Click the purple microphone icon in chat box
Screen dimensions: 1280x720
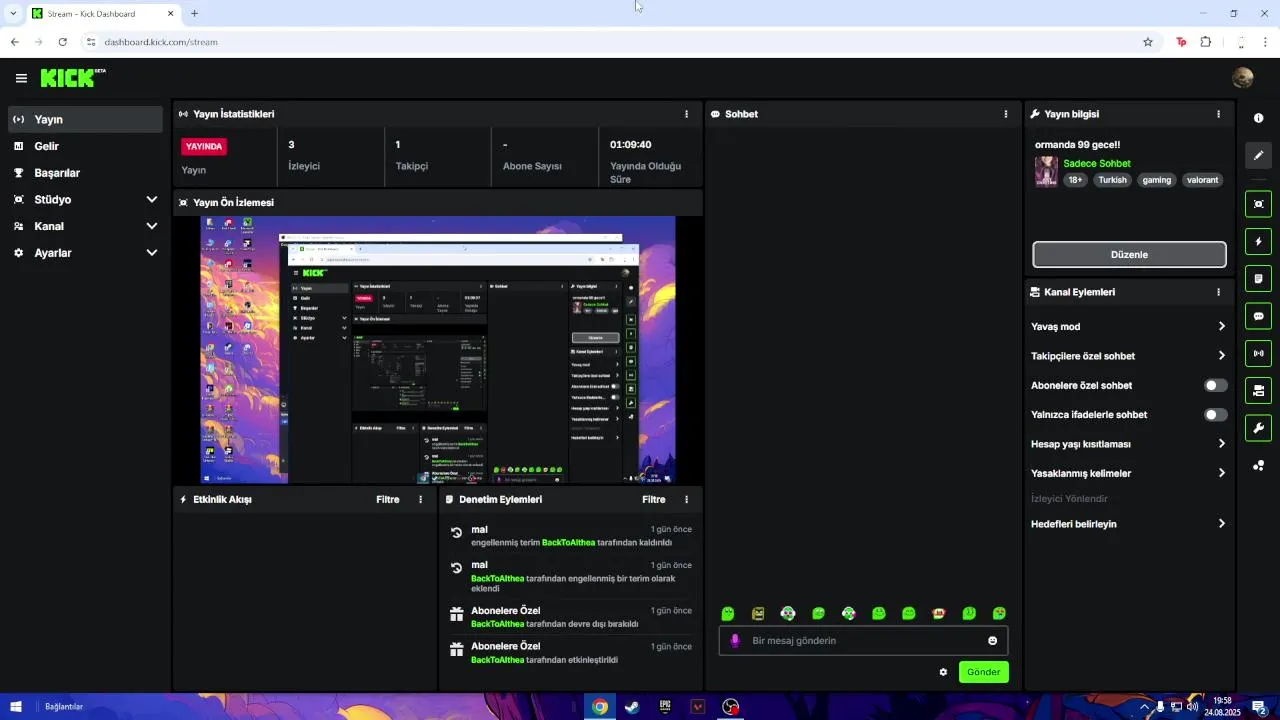pyautogui.click(x=735, y=641)
